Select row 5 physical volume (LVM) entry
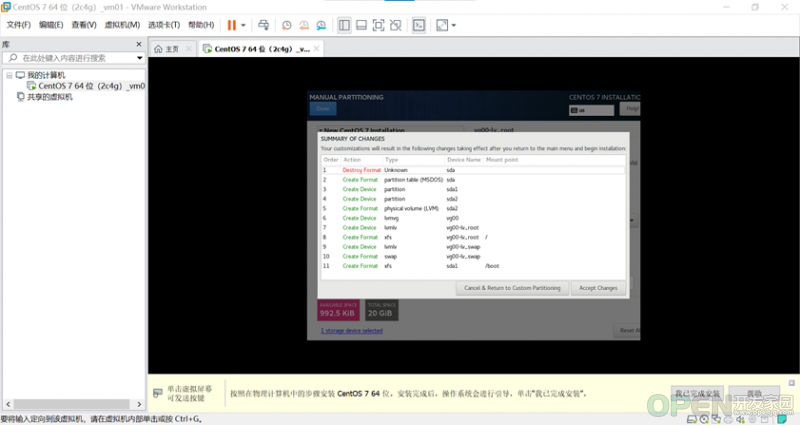This screenshot has width=800, height=425. [473, 208]
